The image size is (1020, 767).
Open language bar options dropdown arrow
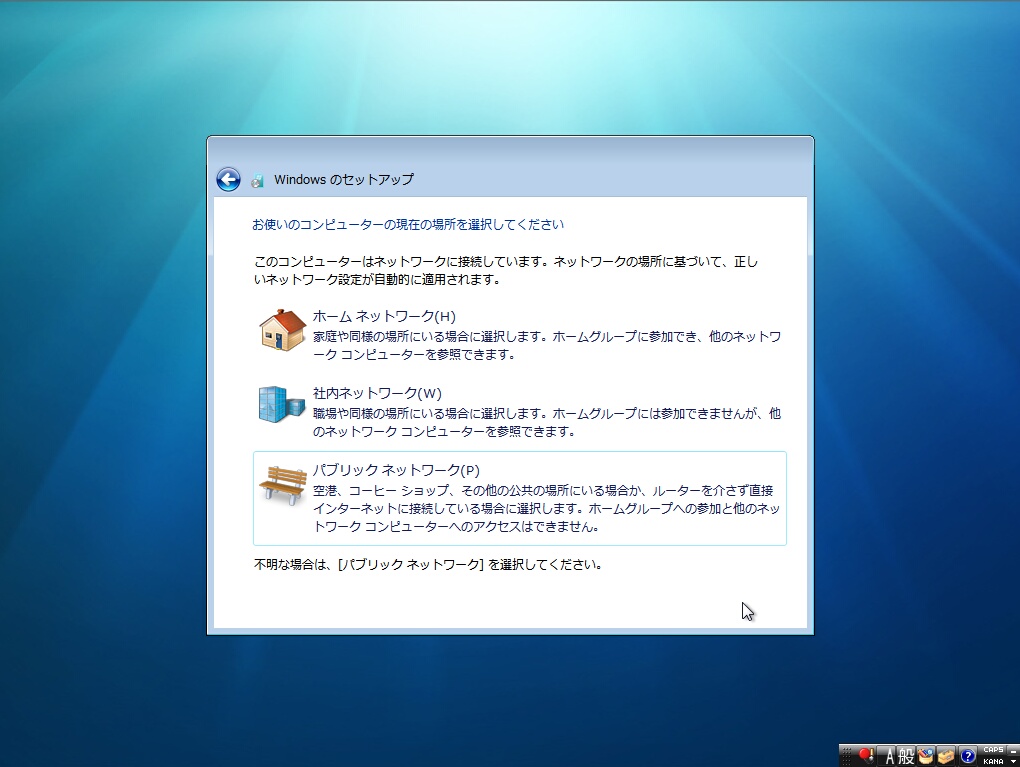[x=1013, y=761]
